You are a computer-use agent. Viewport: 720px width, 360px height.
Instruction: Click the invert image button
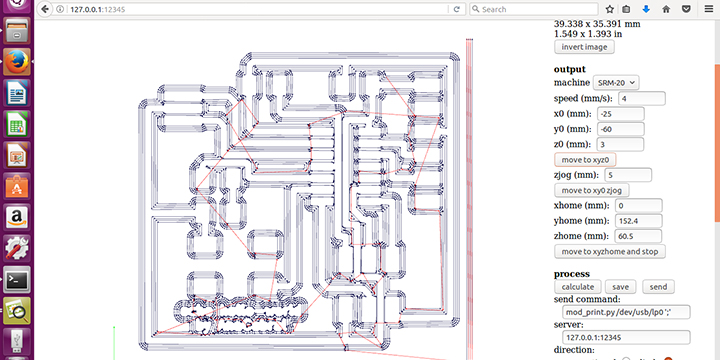584,47
